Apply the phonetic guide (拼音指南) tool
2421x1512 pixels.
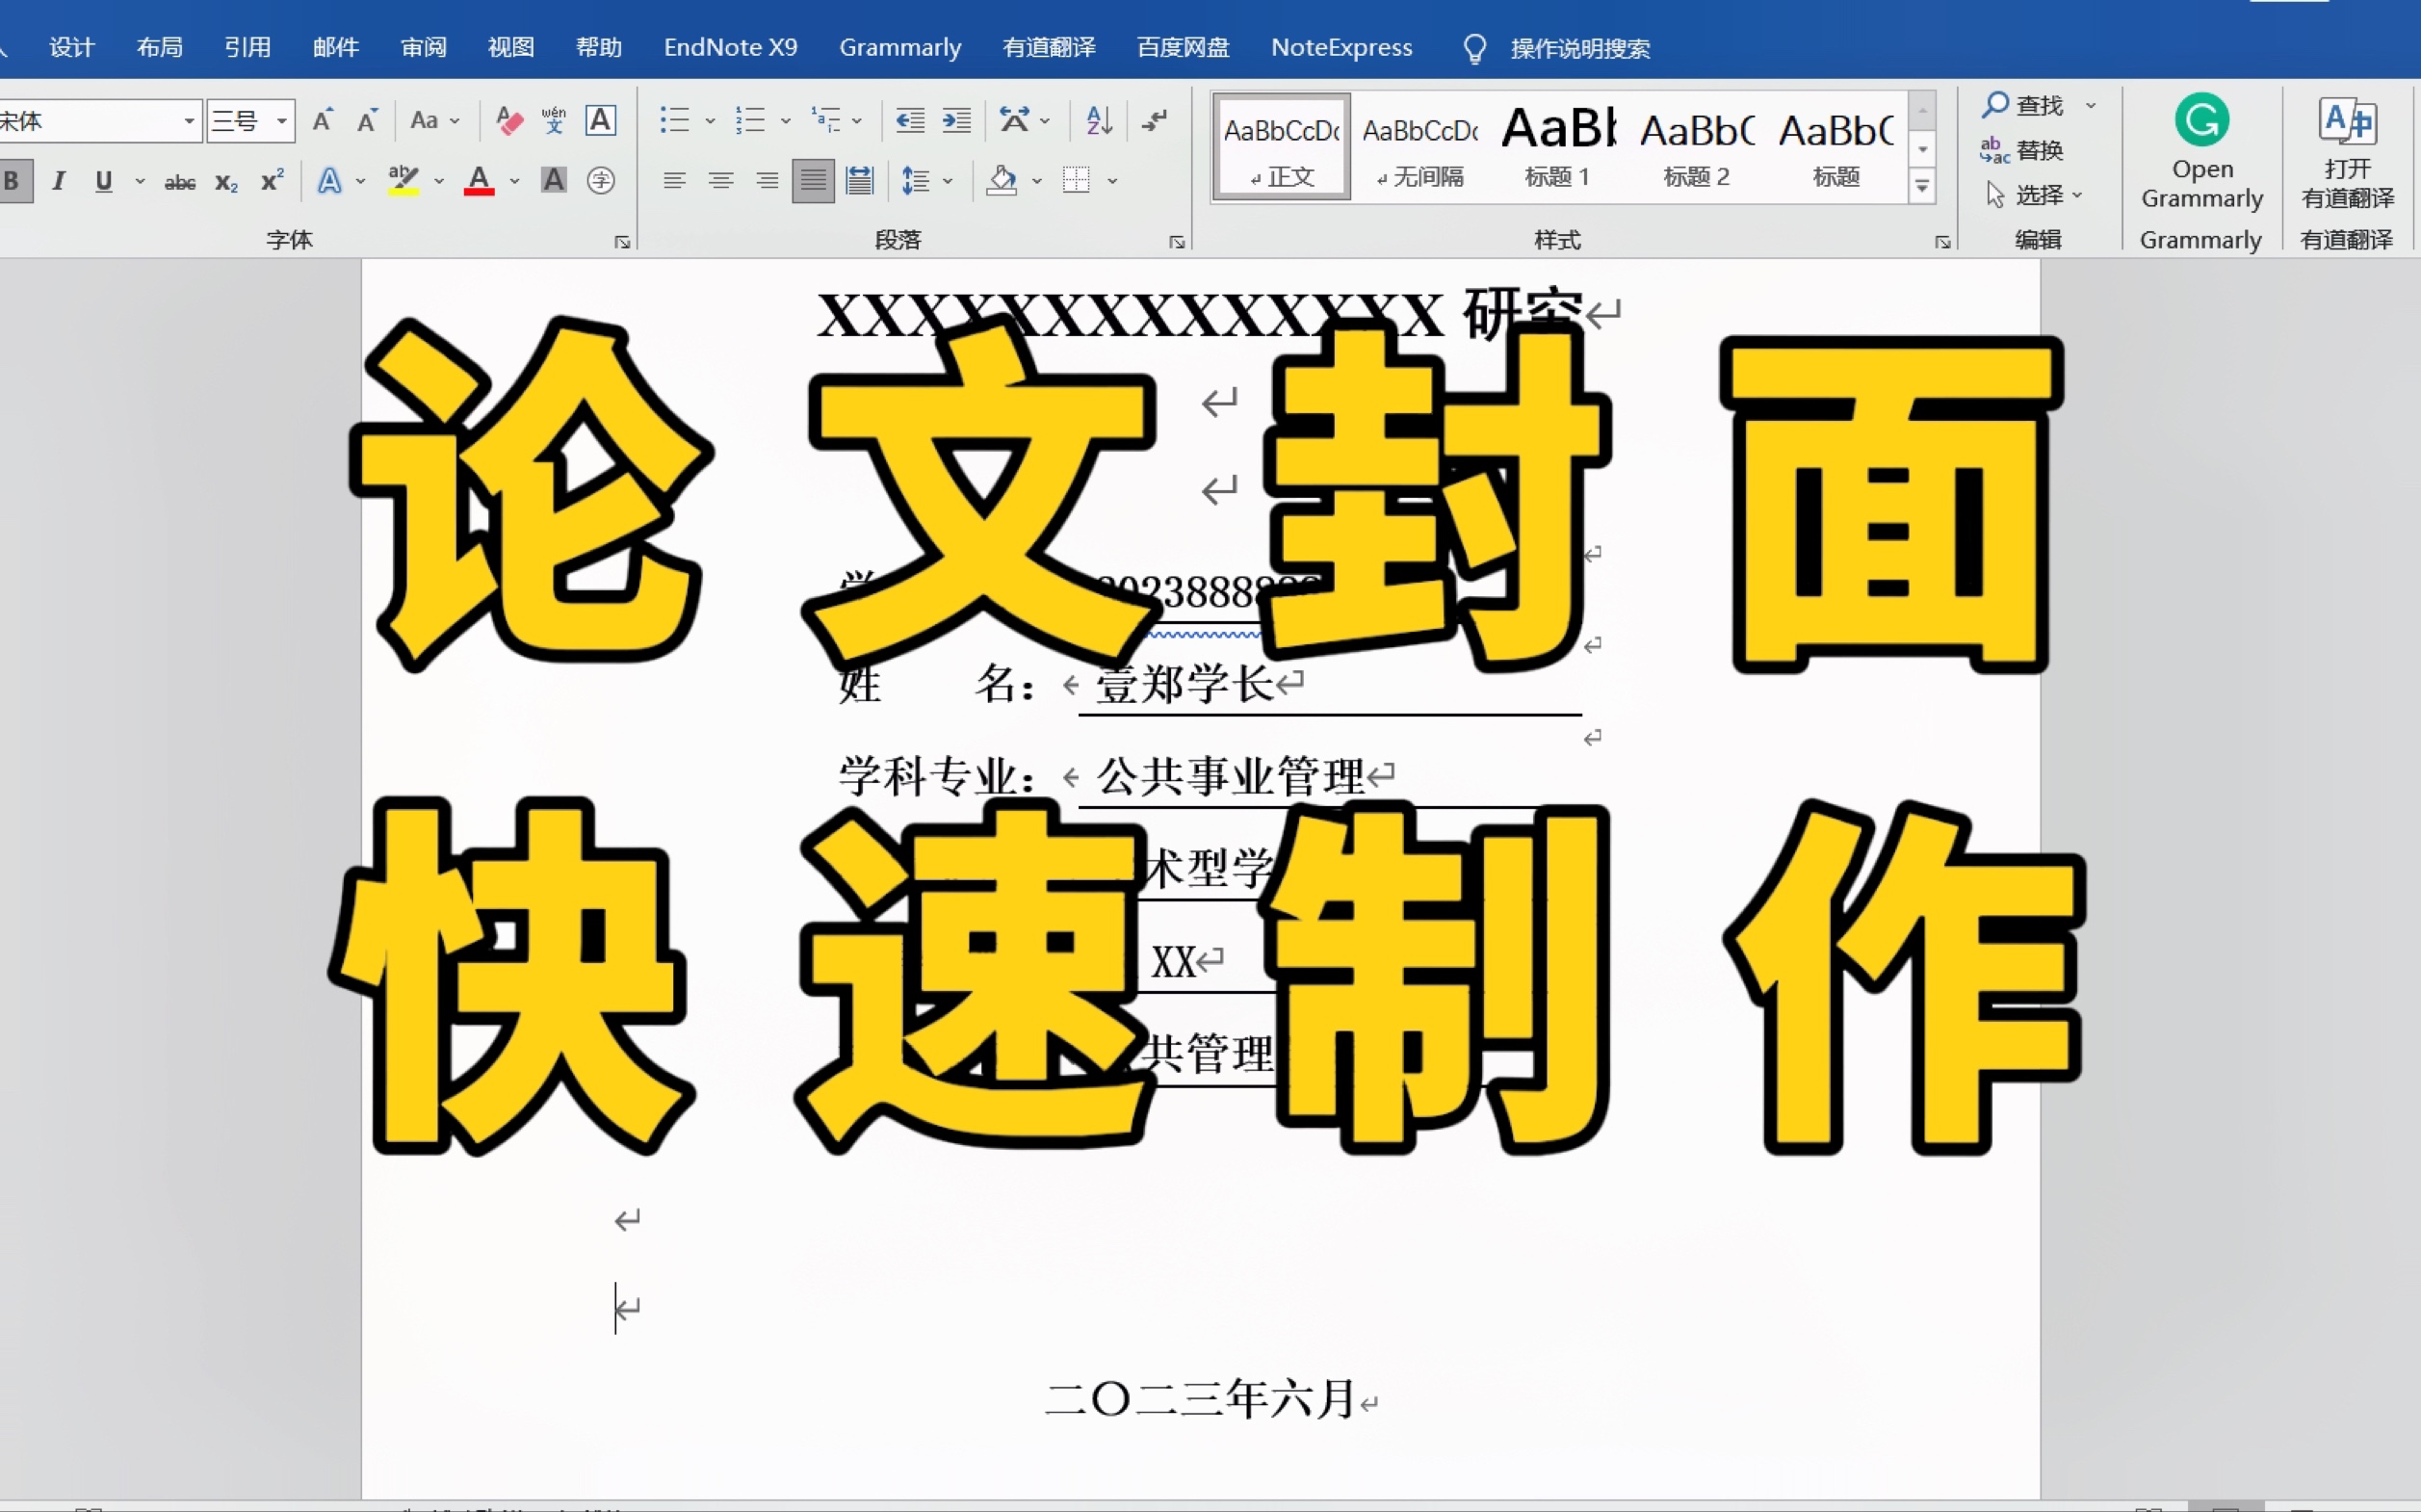pos(553,120)
